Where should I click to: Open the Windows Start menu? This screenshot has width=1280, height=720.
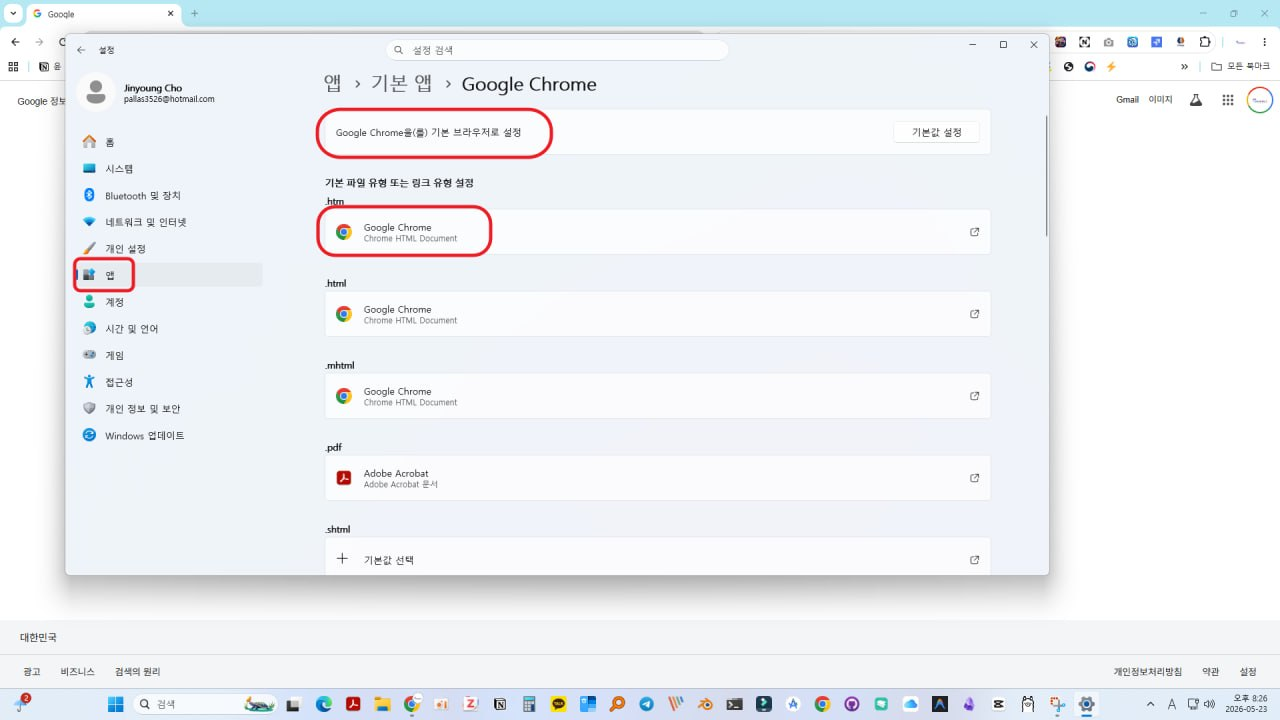click(x=116, y=704)
